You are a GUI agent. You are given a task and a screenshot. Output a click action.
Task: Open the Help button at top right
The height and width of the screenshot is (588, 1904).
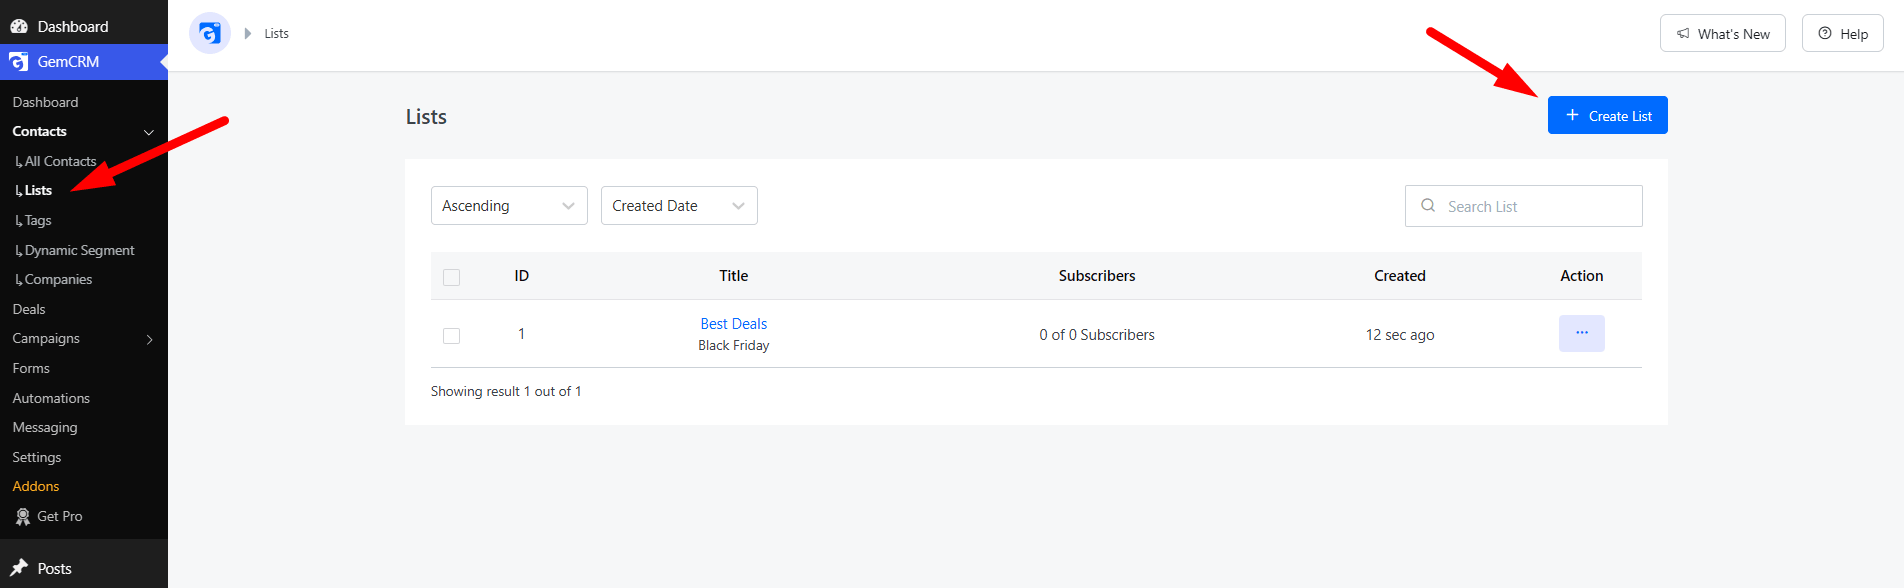tap(1842, 33)
